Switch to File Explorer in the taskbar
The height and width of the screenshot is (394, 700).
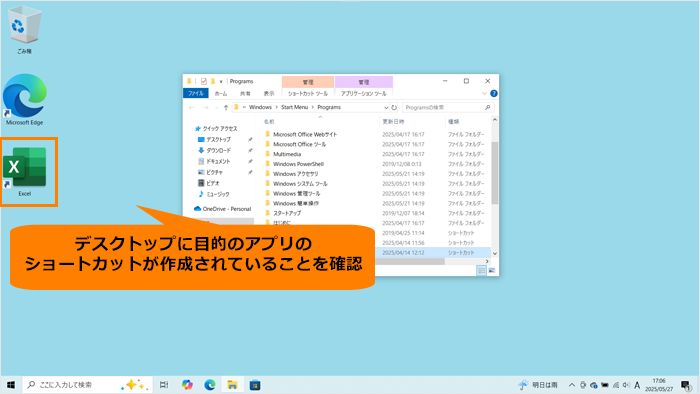click(232, 385)
